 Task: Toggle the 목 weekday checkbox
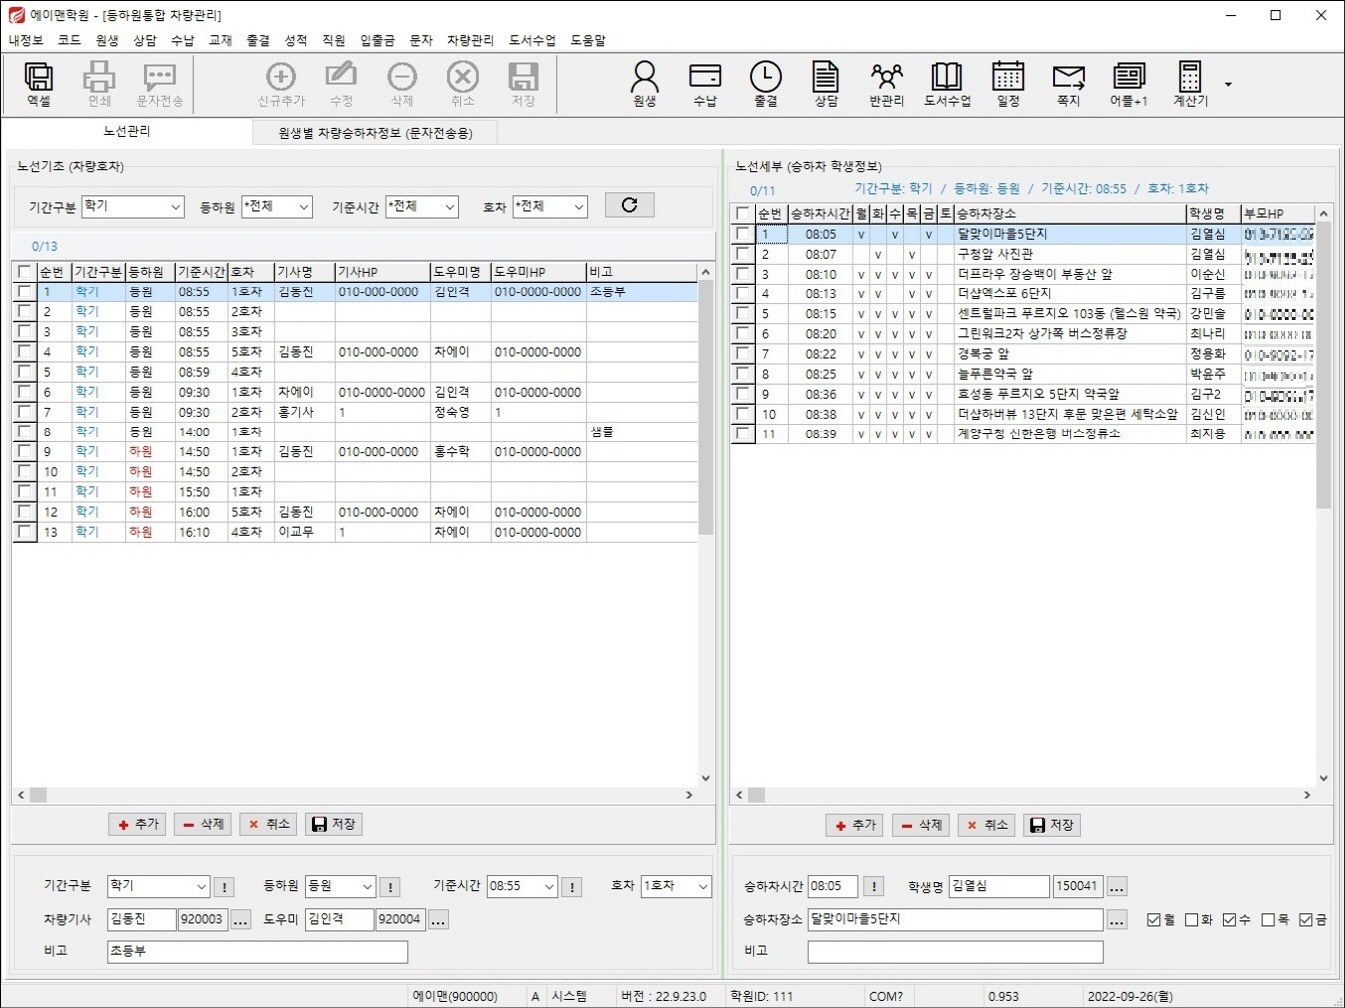(x=1268, y=920)
